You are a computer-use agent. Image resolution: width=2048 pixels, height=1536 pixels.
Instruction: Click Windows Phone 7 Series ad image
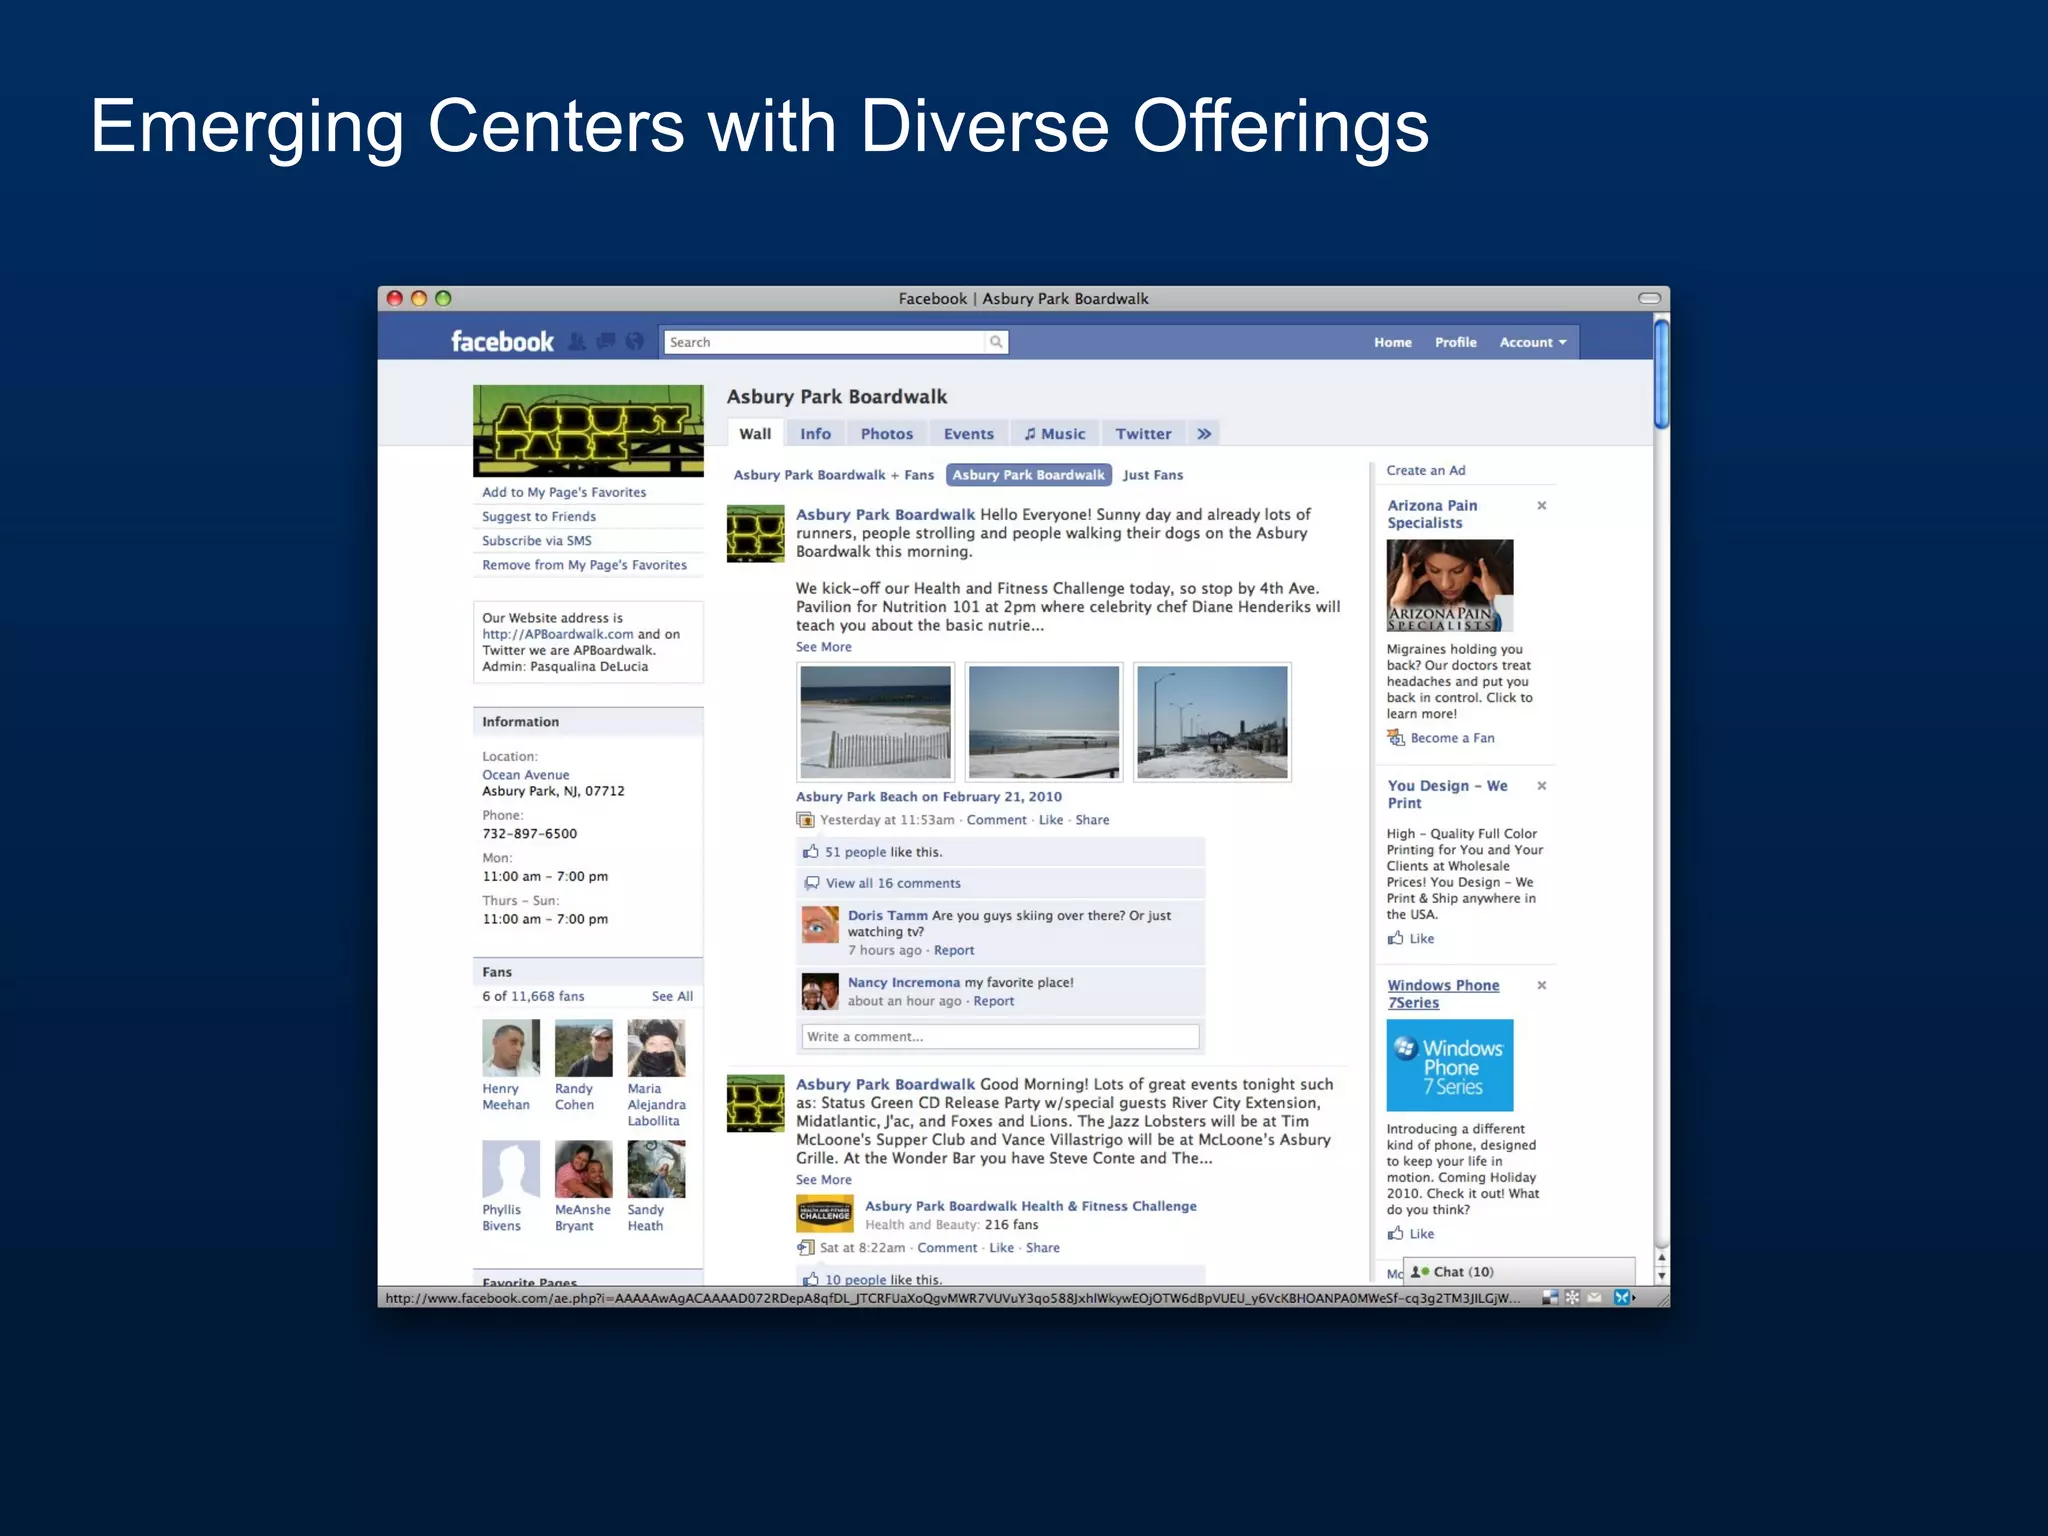(x=1450, y=1065)
